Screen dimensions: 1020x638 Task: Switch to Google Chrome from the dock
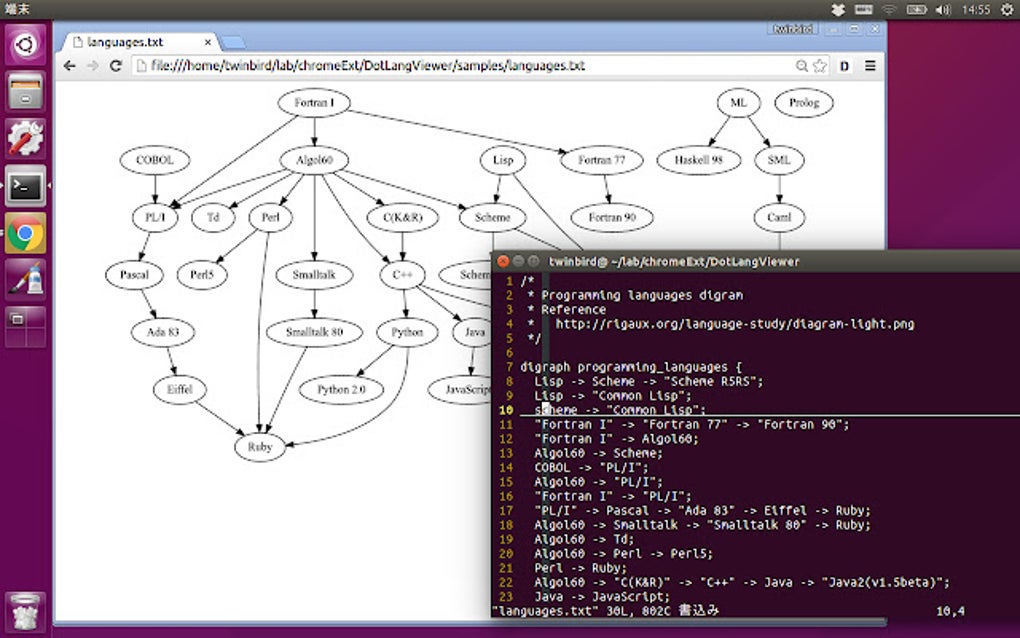(x=25, y=233)
